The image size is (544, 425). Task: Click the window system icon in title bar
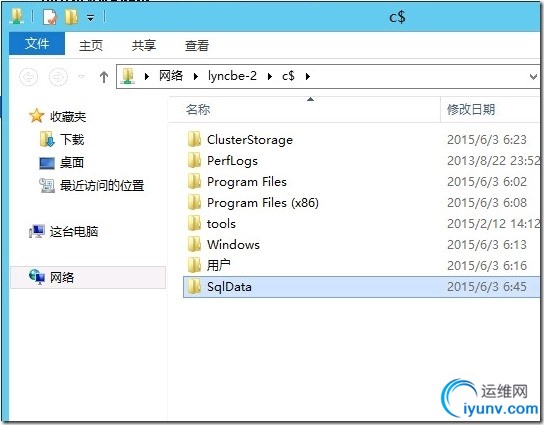coord(17,16)
